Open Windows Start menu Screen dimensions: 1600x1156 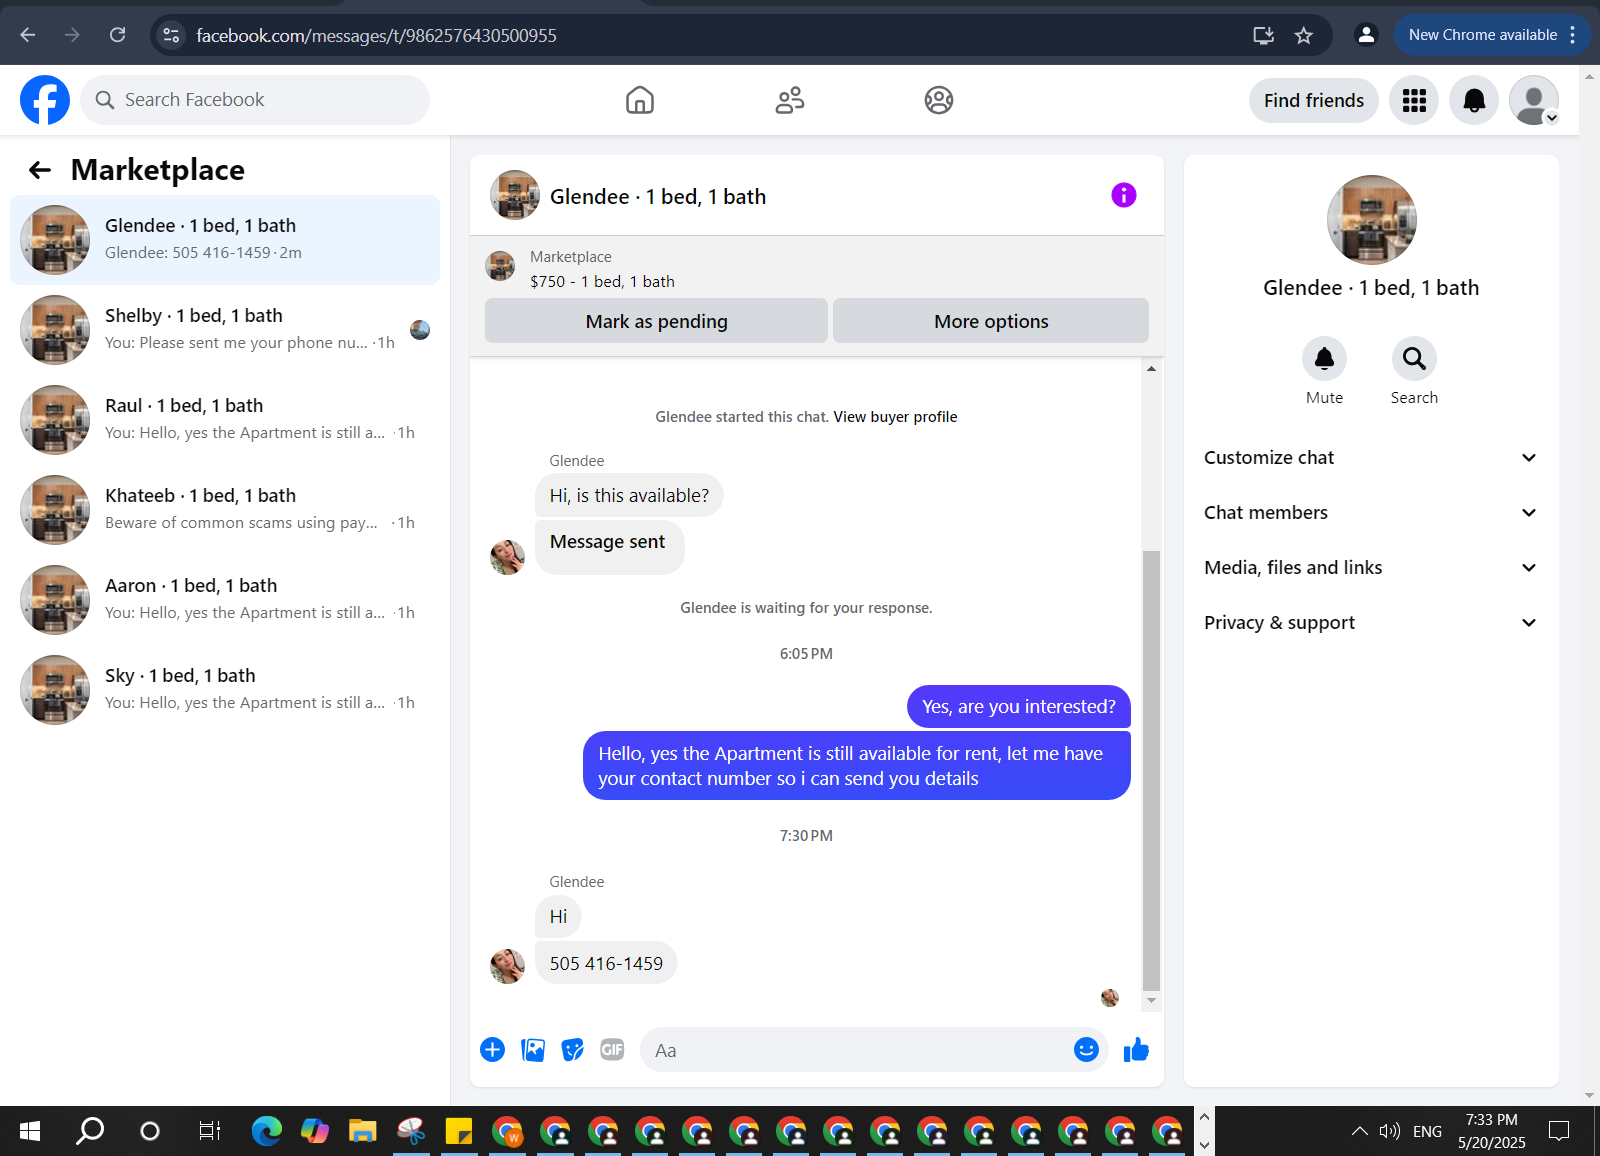tap(30, 1131)
